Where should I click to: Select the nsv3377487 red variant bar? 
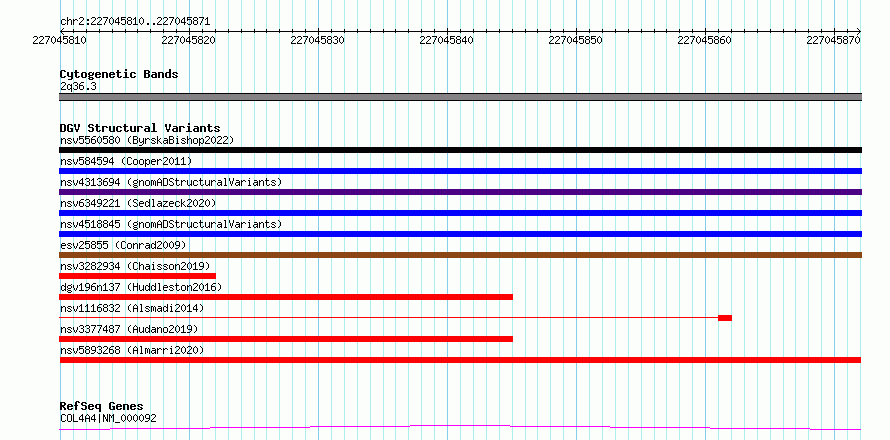pos(286,339)
